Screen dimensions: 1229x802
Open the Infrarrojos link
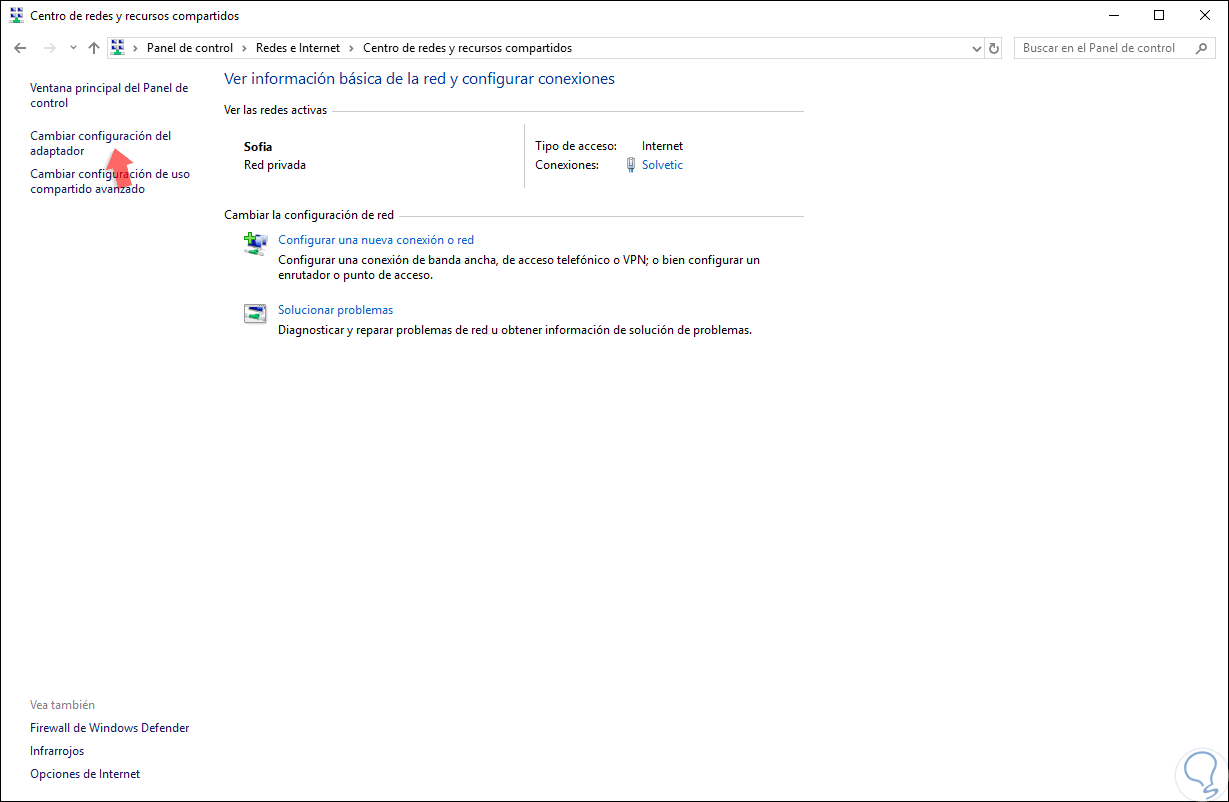click(x=57, y=751)
